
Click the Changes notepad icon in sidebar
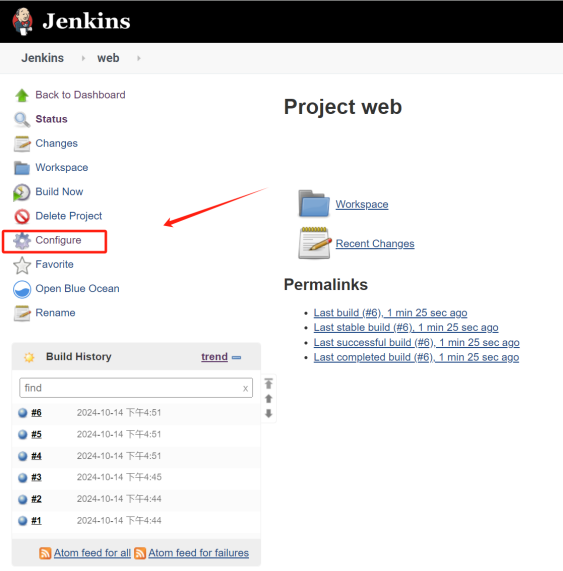coord(22,144)
